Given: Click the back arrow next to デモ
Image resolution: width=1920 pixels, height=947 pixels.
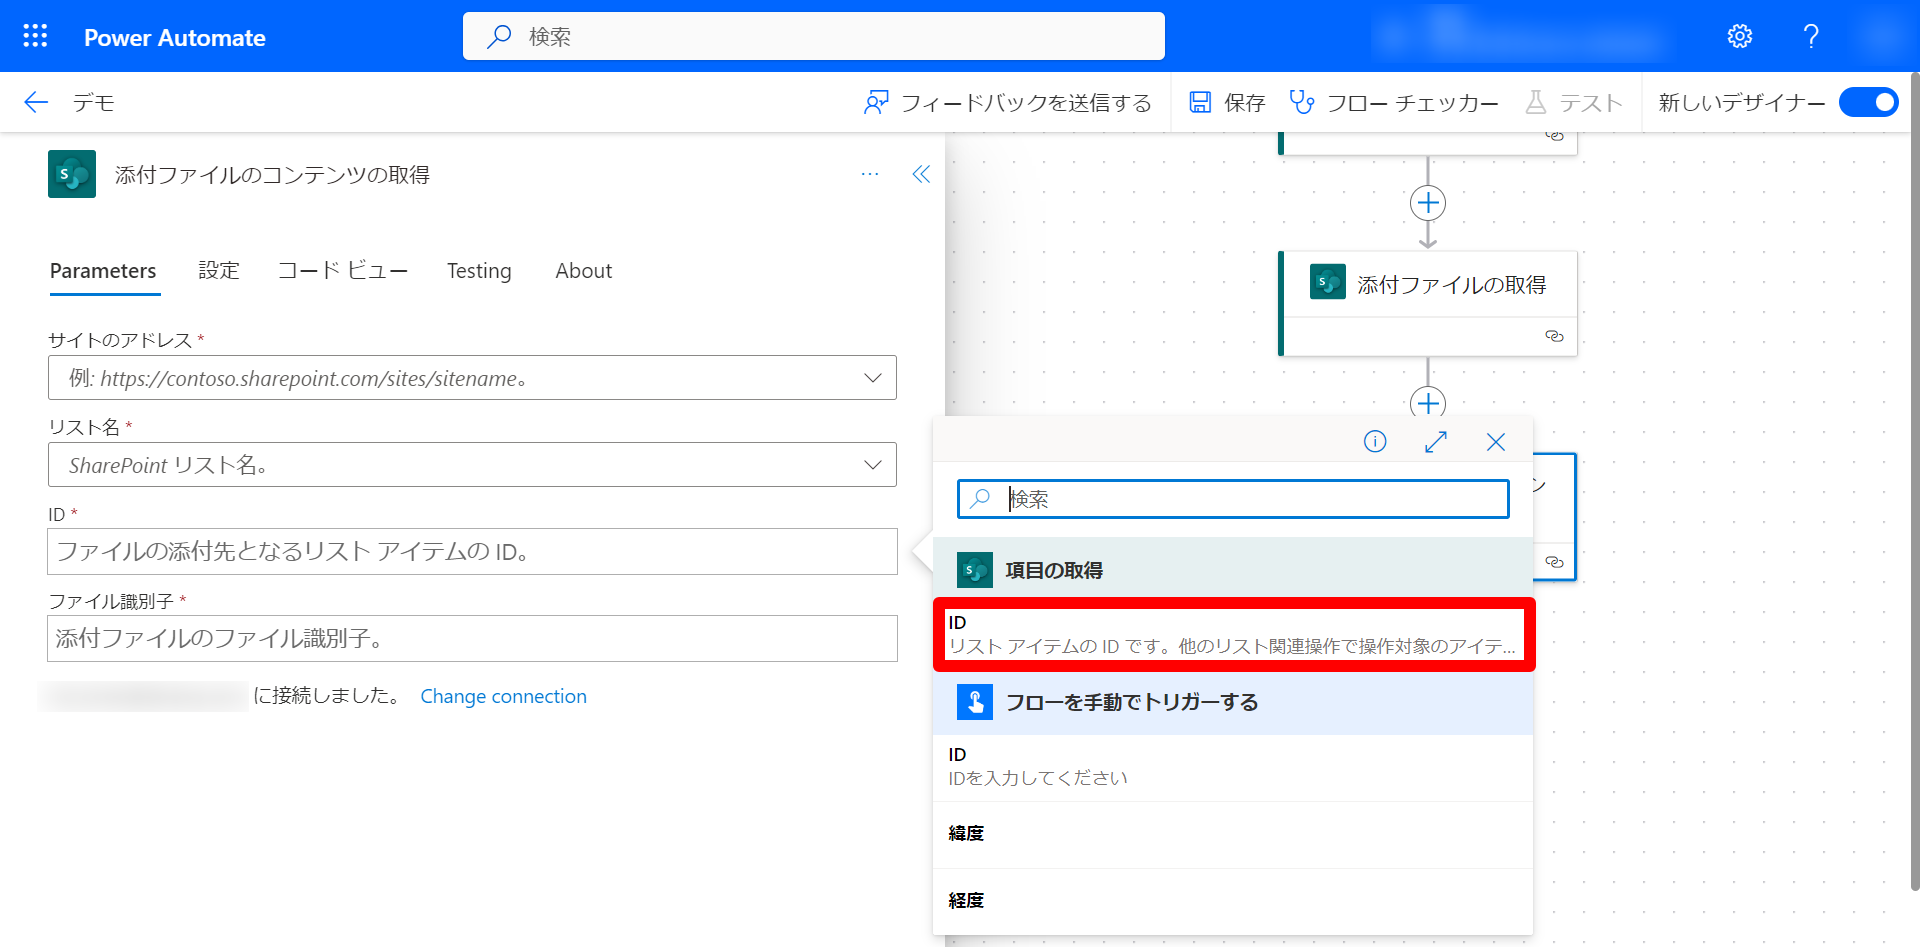Looking at the screenshot, I should pyautogui.click(x=35, y=102).
